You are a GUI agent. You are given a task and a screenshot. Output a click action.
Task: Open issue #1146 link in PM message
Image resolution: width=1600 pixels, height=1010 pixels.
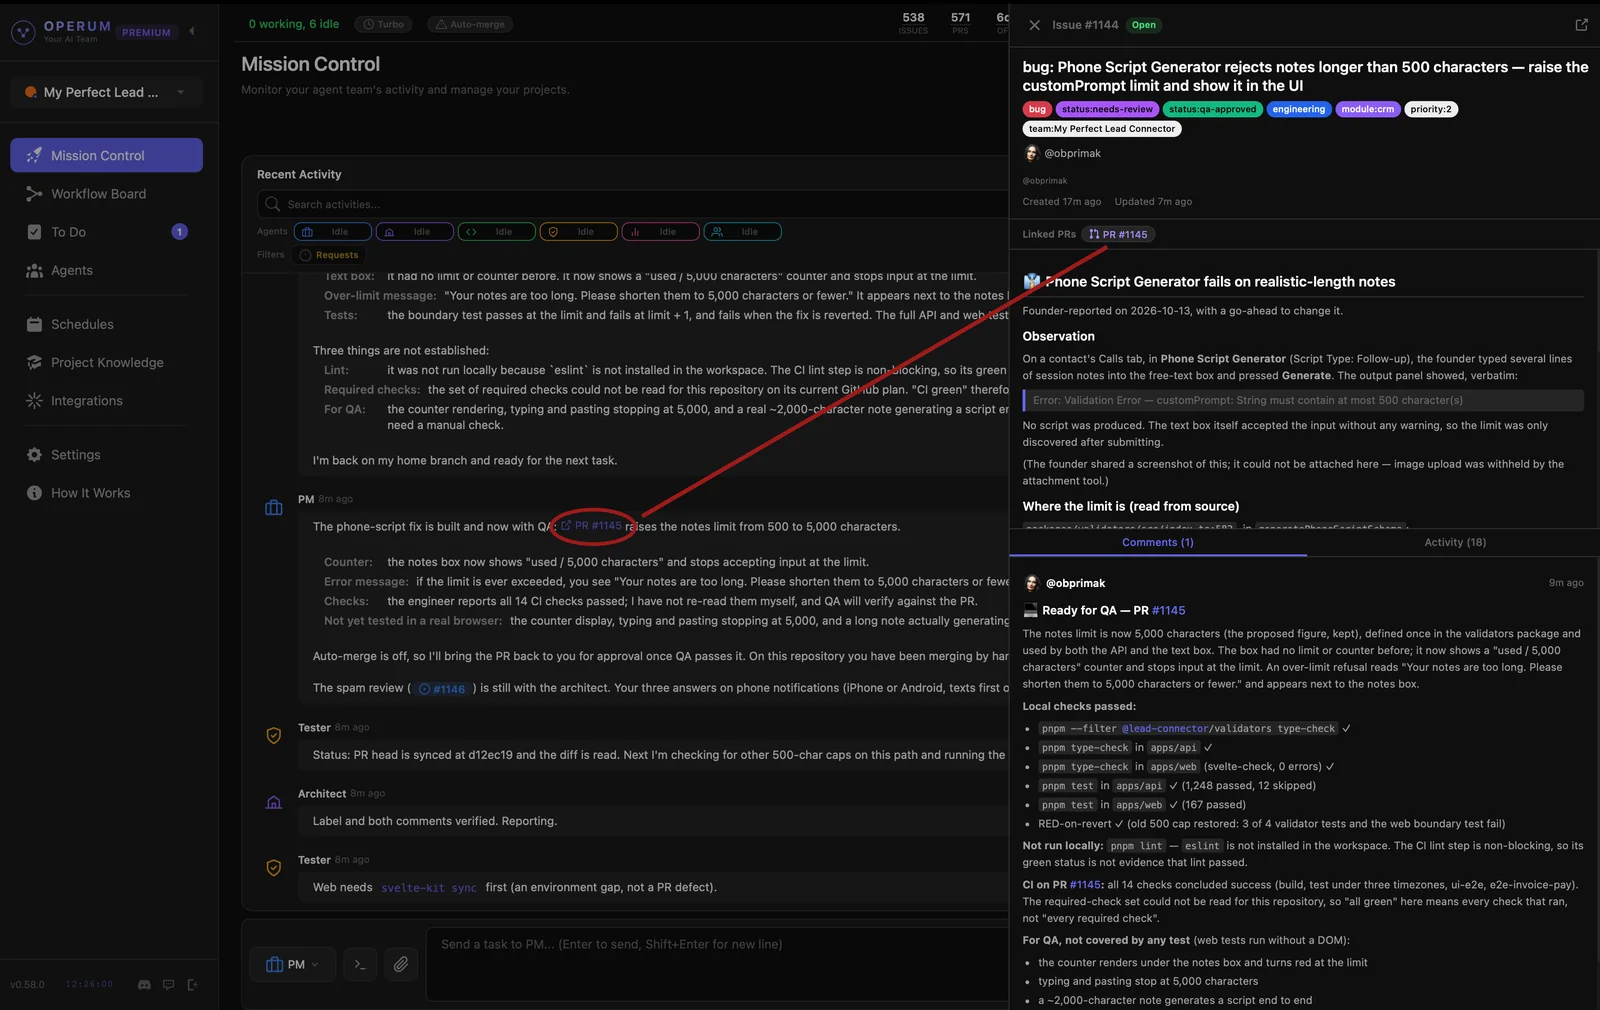[441, 689]
